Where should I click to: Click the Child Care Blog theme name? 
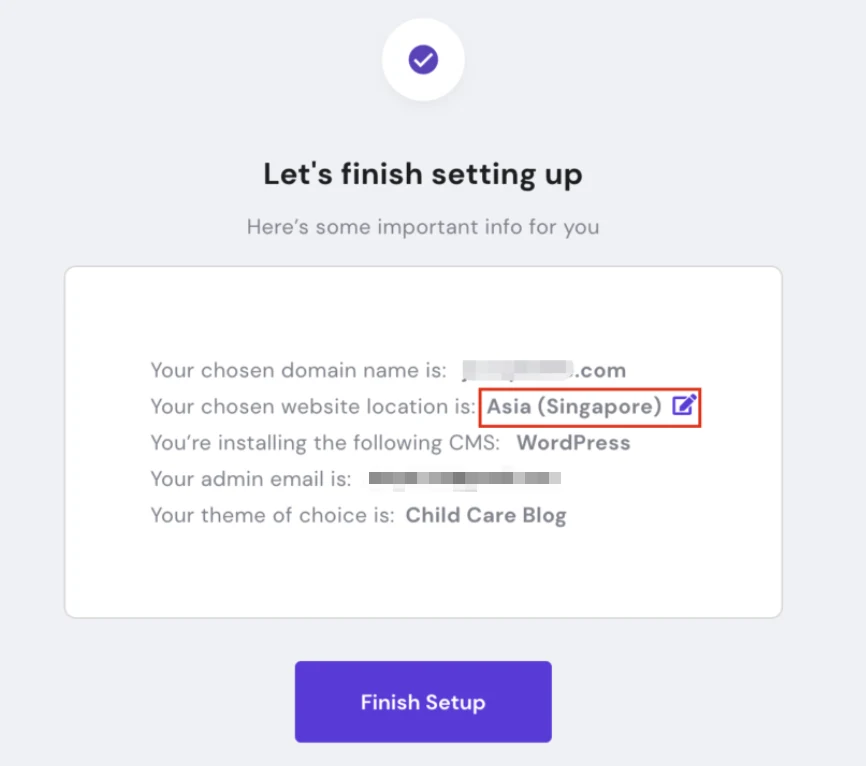tap(486, 515)
